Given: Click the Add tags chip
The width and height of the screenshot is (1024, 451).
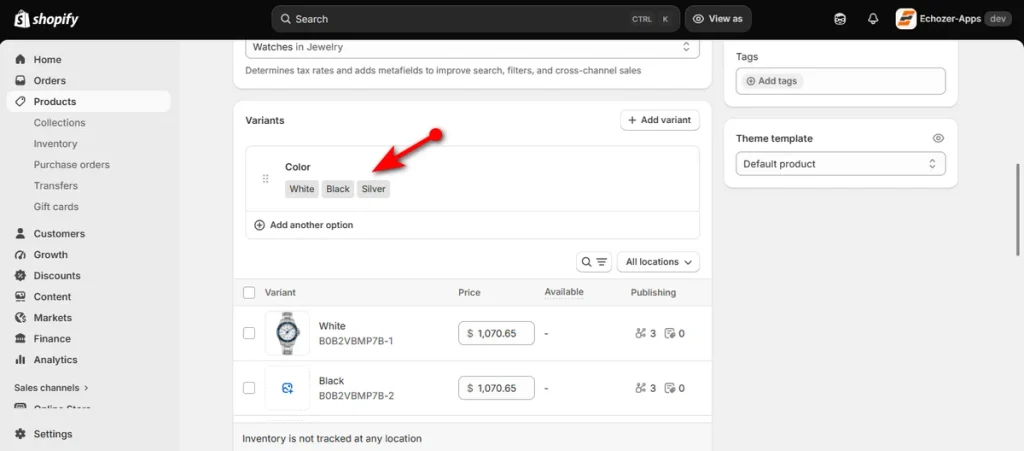Looking at the screenshot, I should [x=772, y=81].
